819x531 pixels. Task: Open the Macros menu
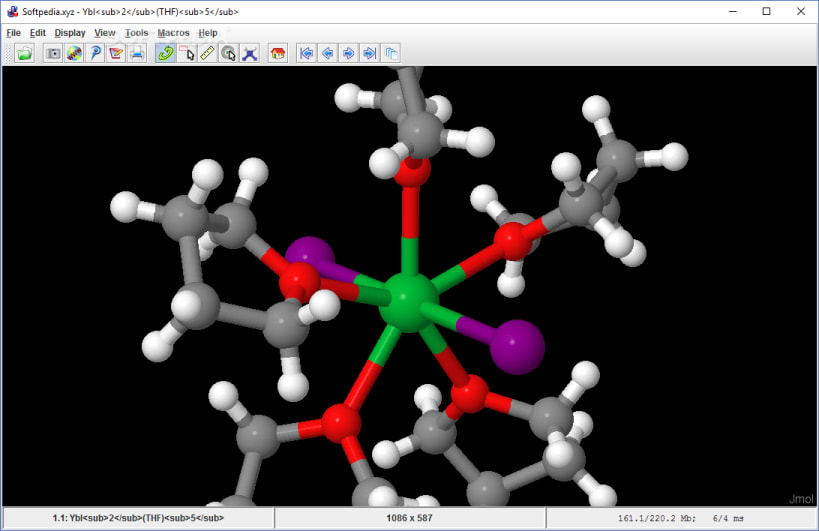pyautogui.click(x=173, y=33)
